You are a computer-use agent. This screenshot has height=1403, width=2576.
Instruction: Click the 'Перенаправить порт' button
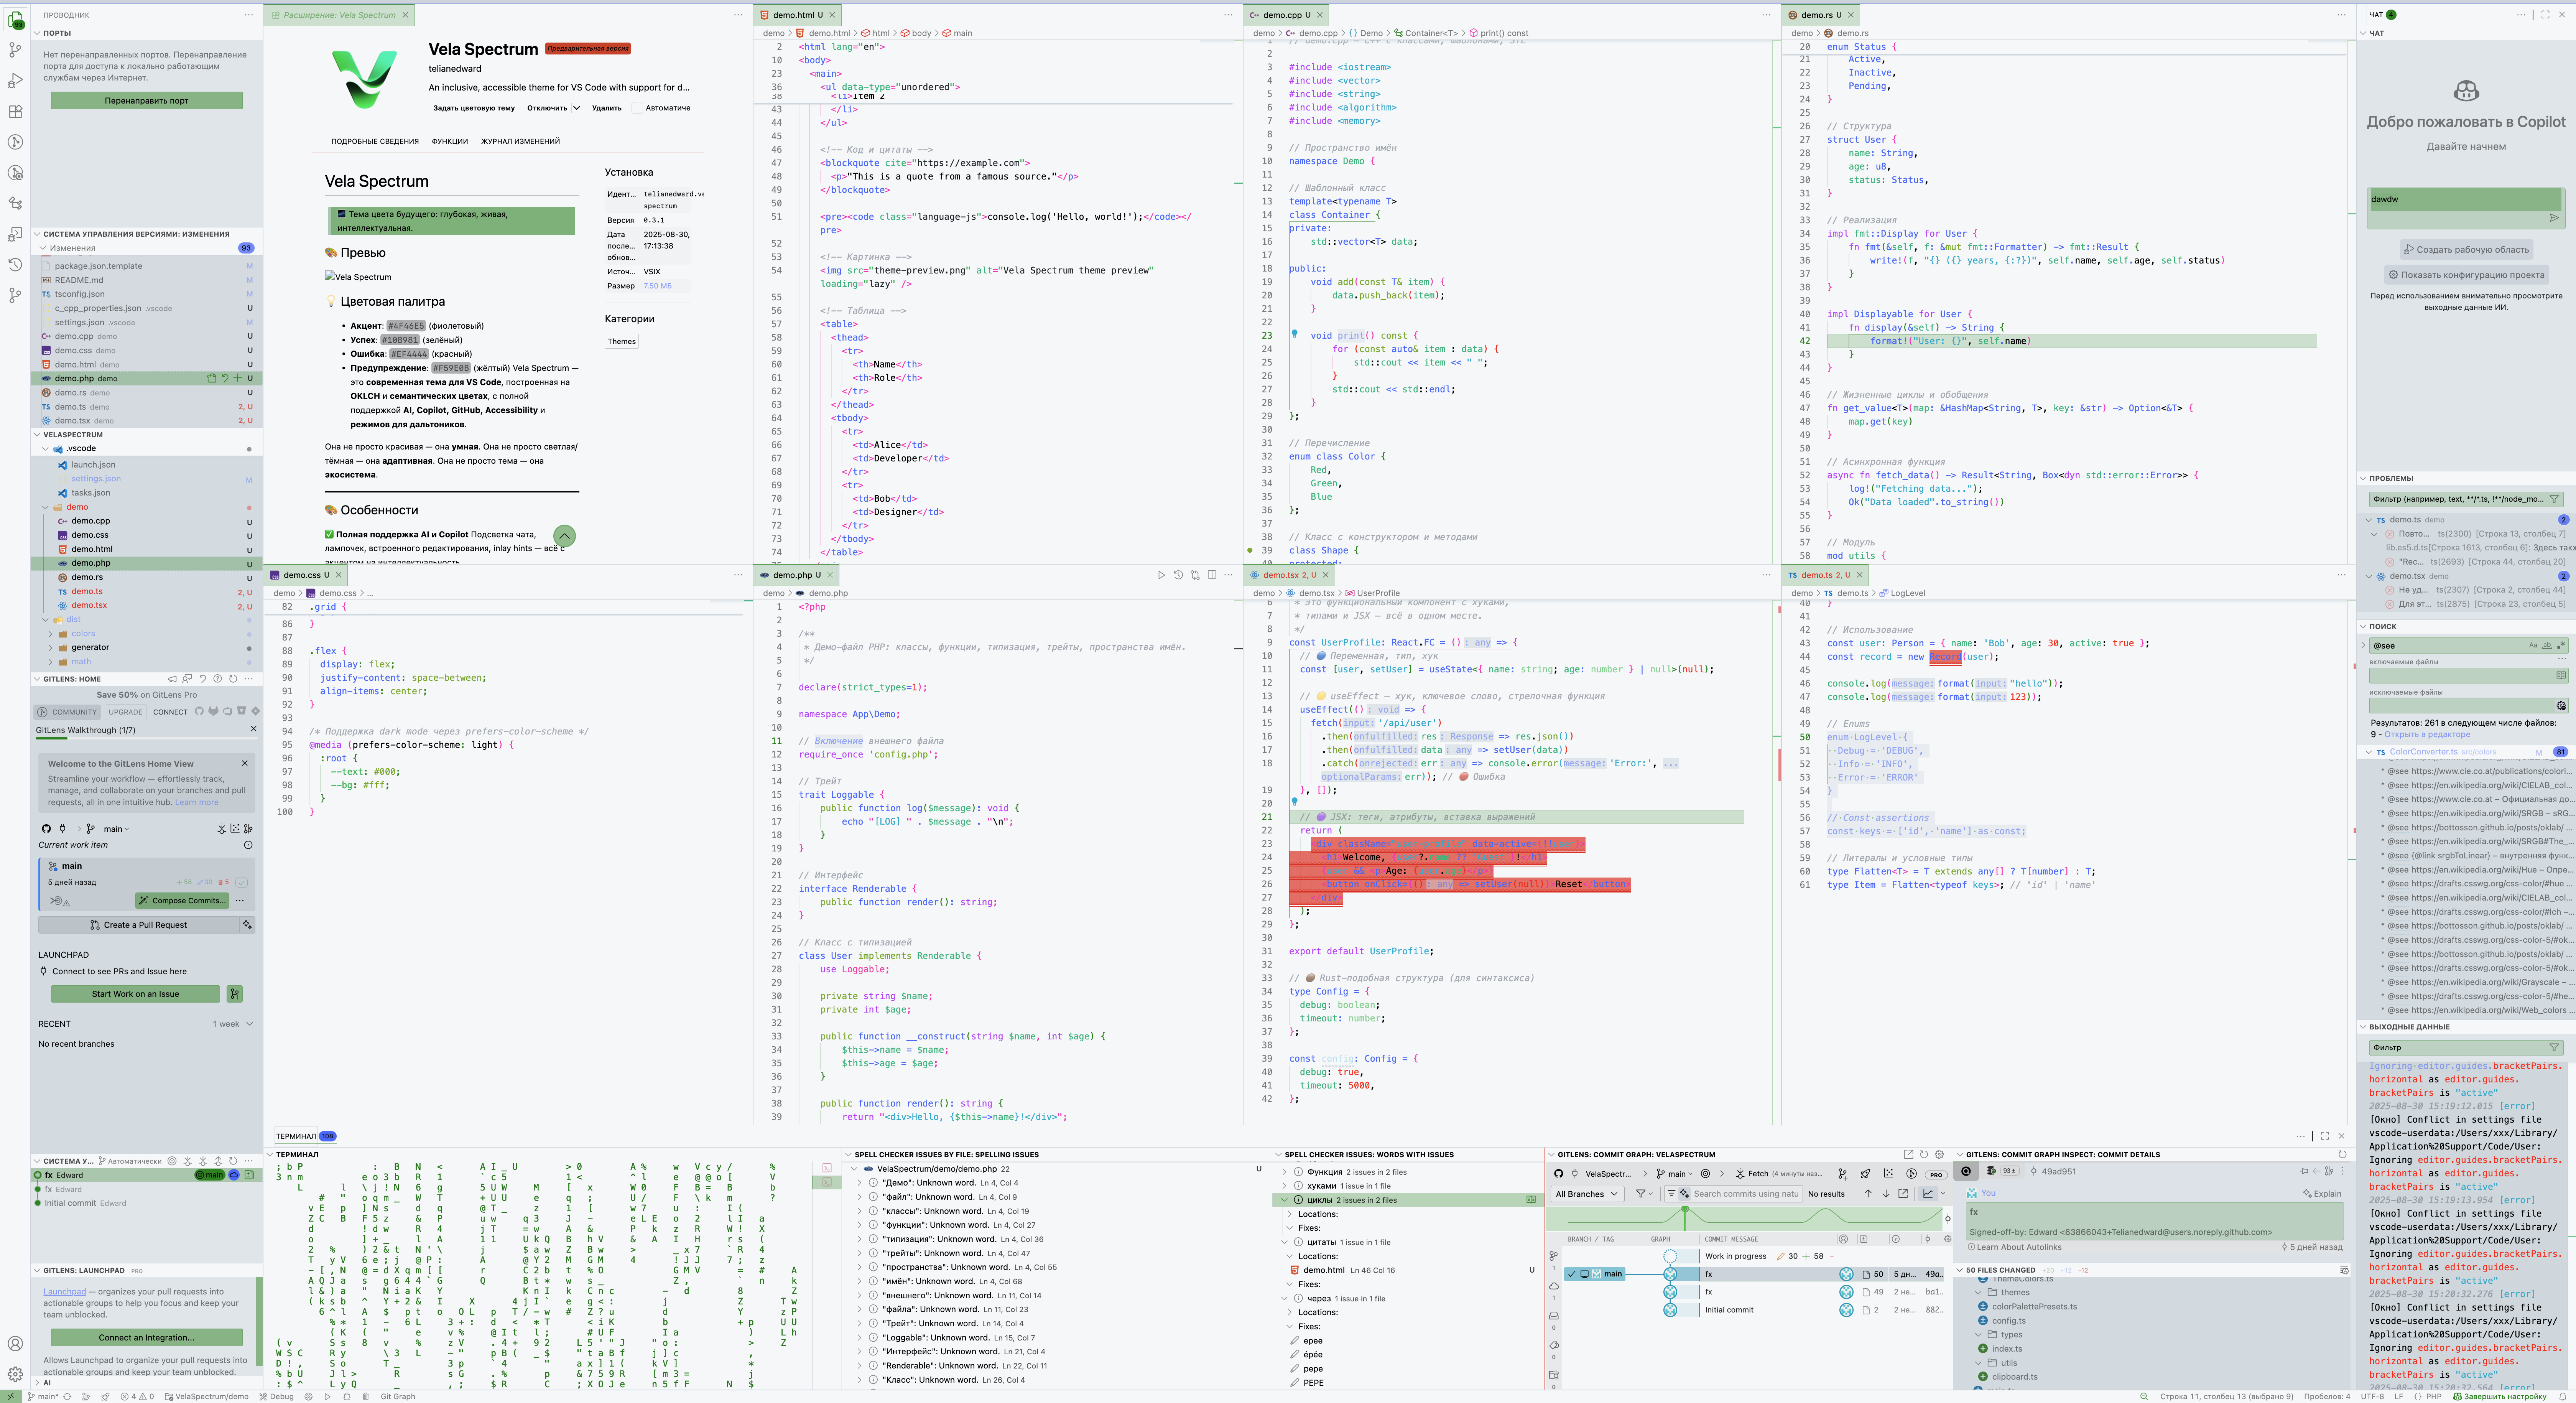[x=146, y=100]
